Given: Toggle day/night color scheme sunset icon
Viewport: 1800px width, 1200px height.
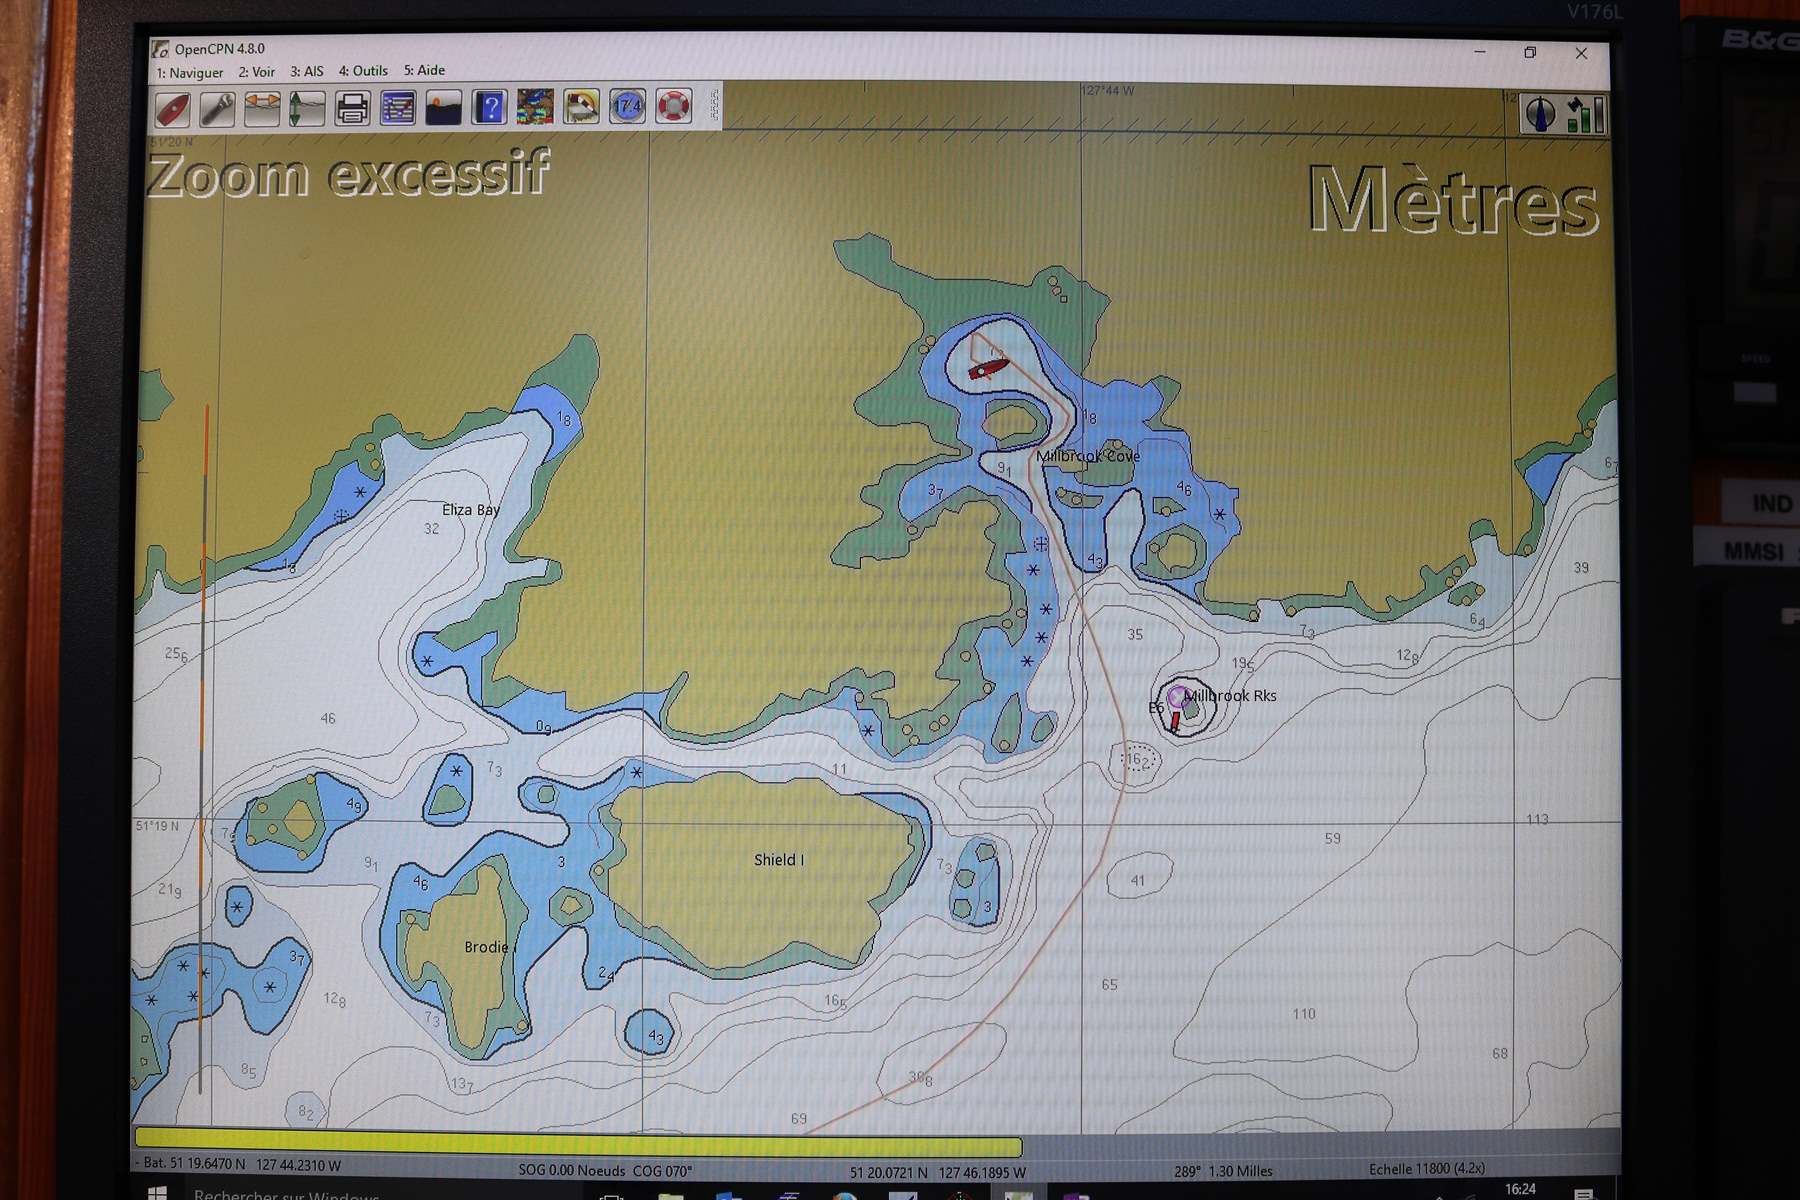Looking at the screenshot, I should pyautogui.click(x=443, y=108).
